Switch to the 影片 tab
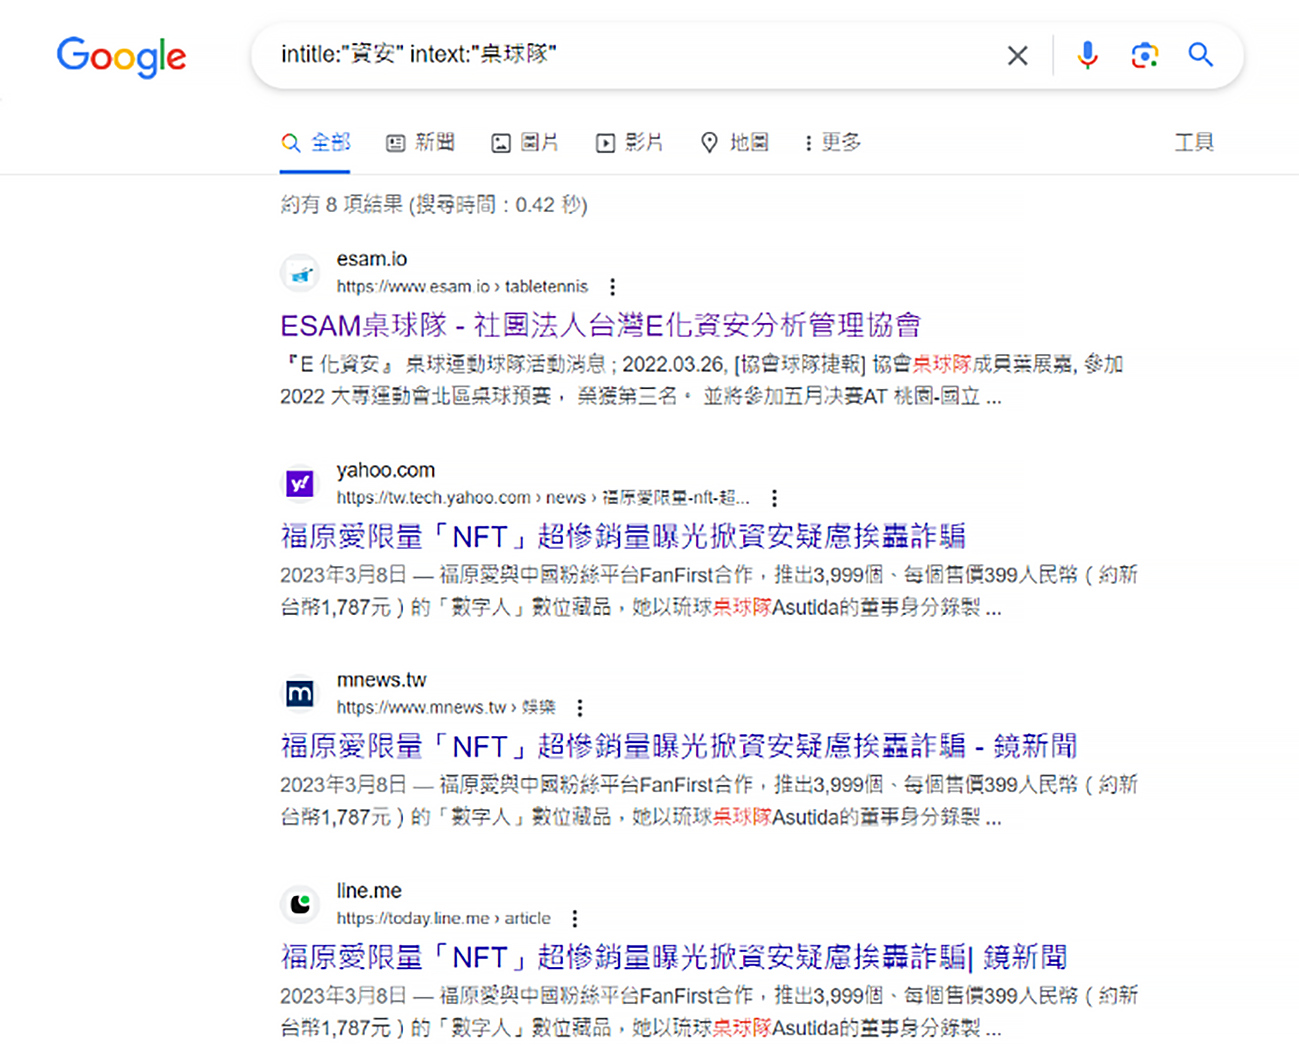The width and height of the screenshot is (1299, 1056). click(630, 143)
